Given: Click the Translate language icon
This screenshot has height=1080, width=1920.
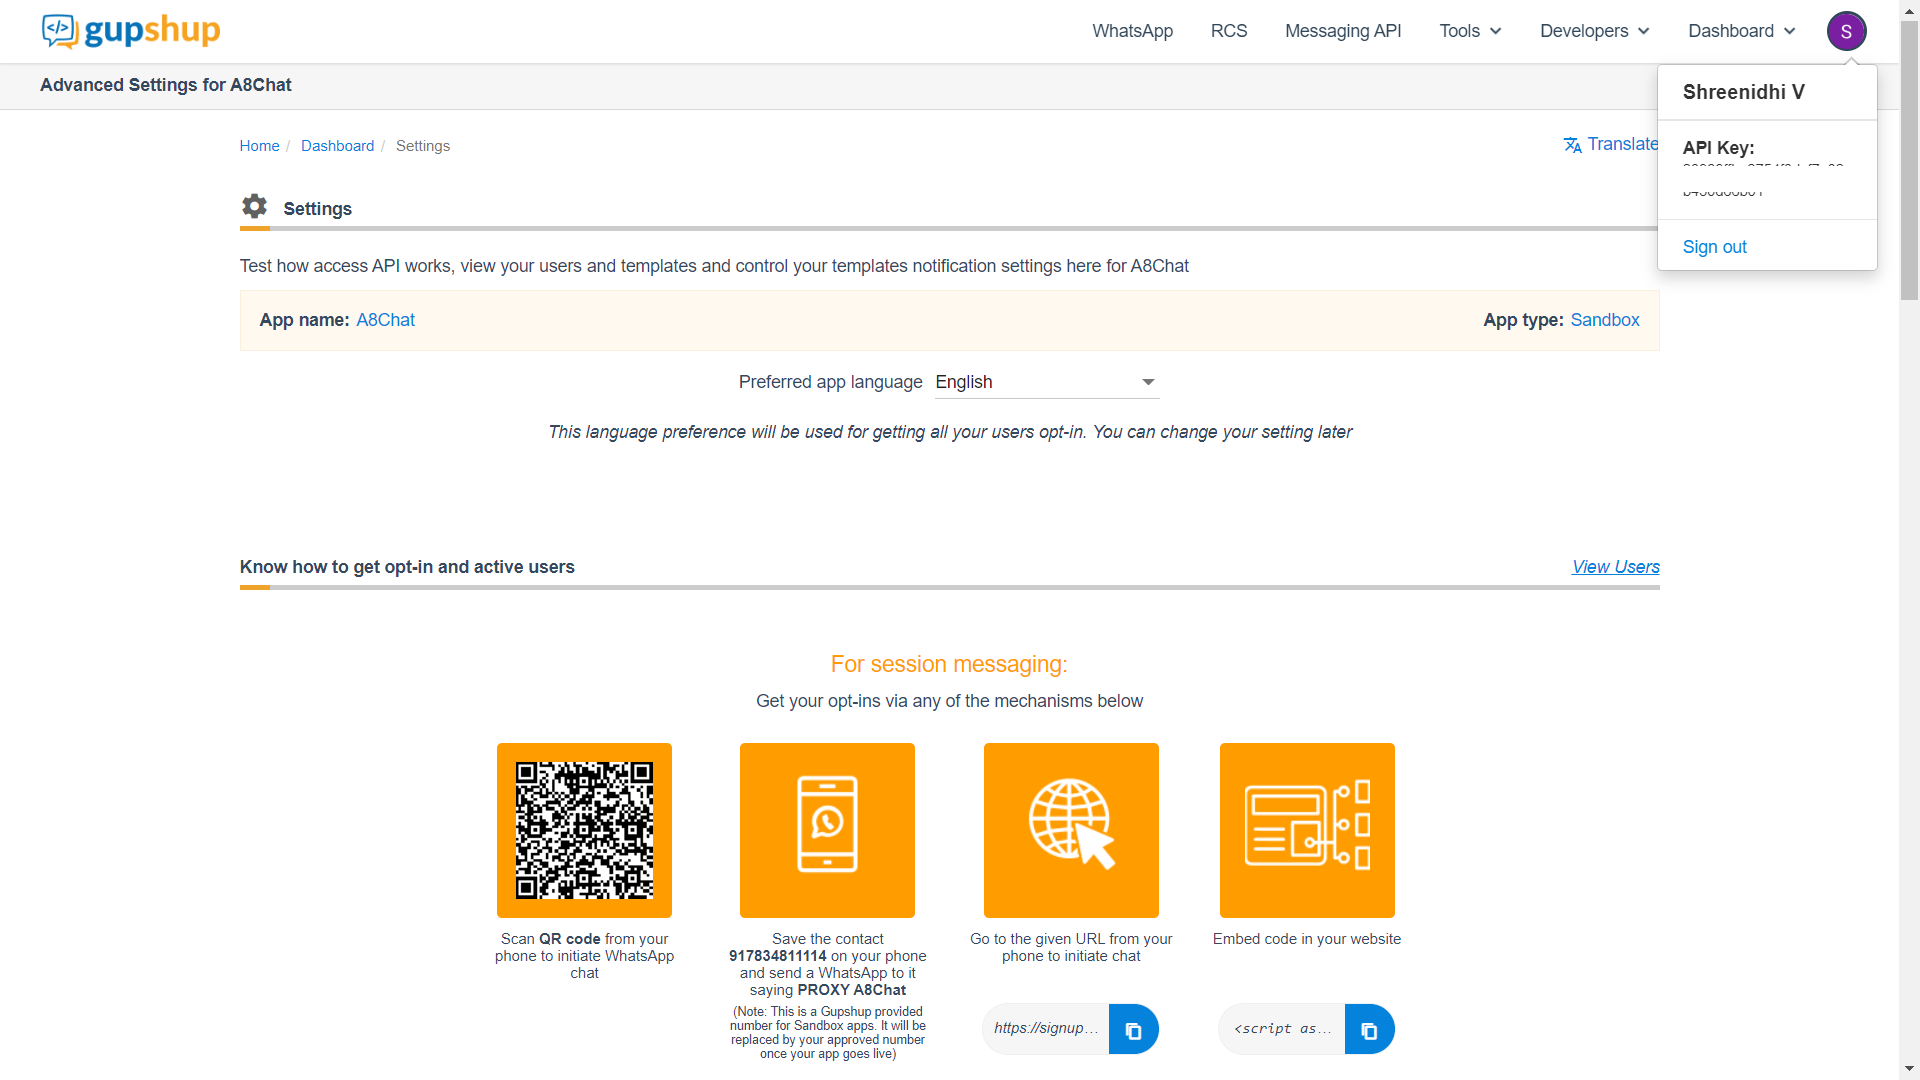Looking at the screenshot, I should (x=1572, y=145).
